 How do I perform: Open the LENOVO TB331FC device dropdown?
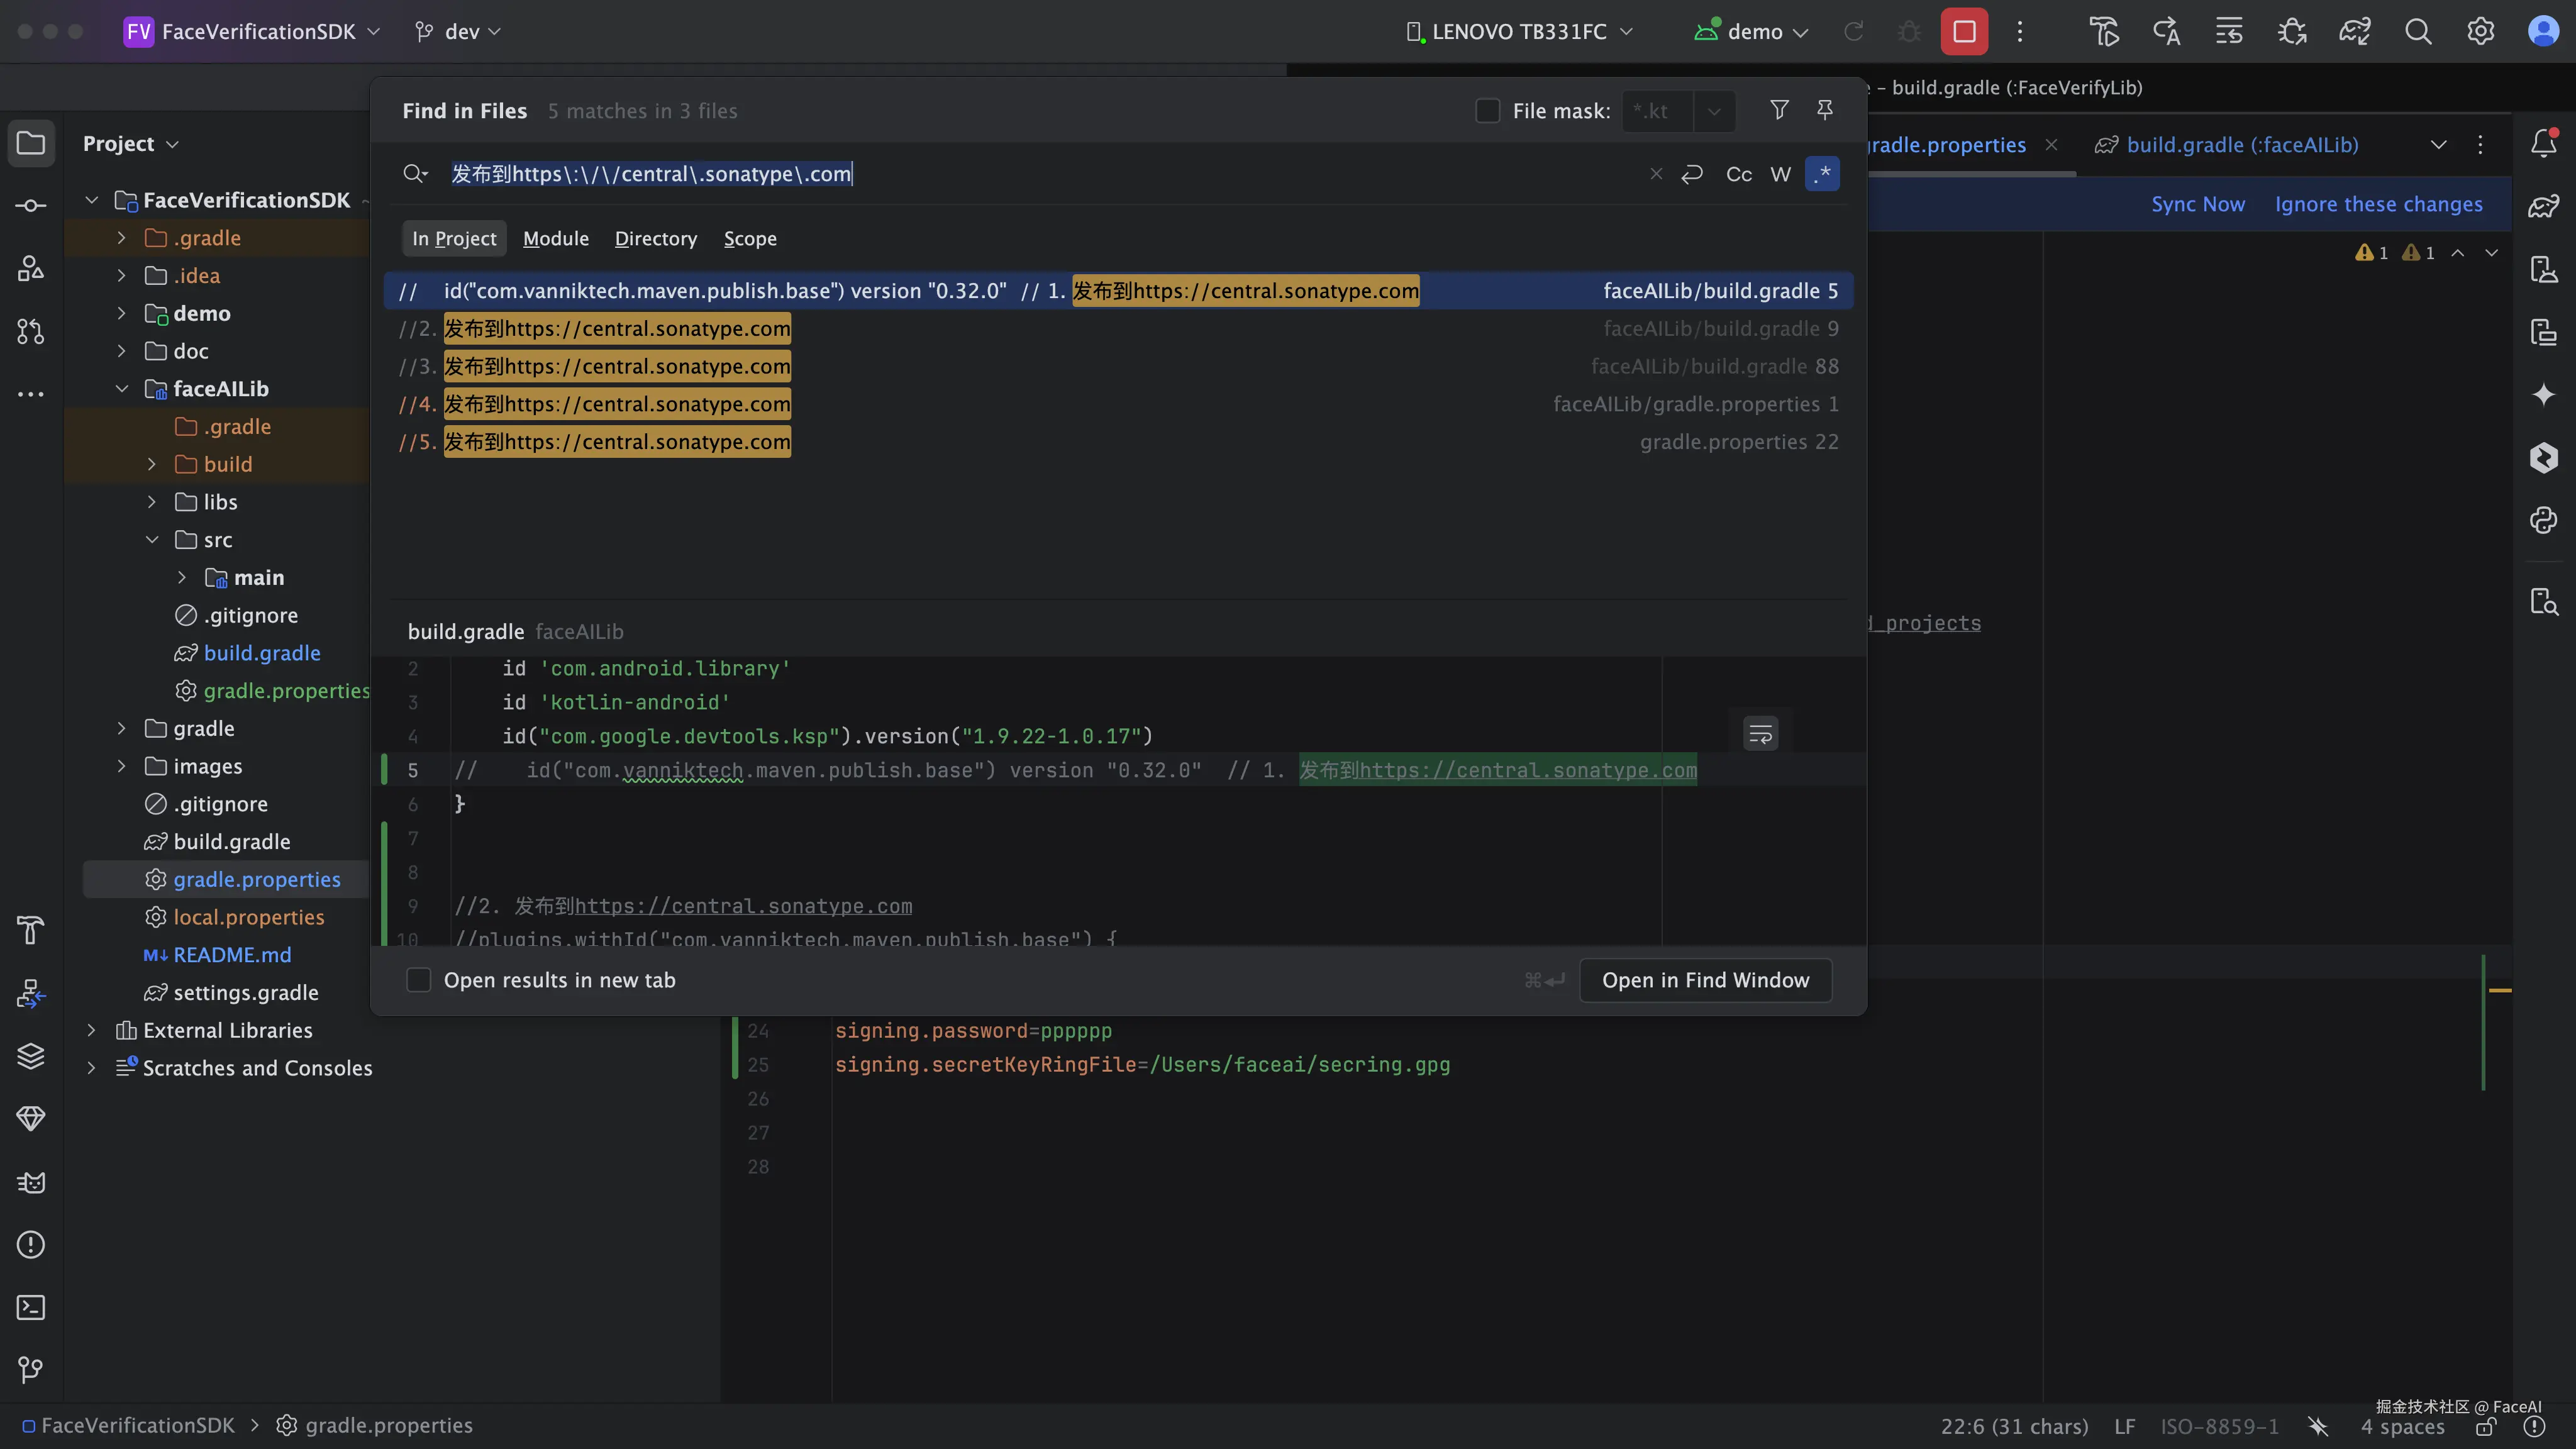point(1519,32)
